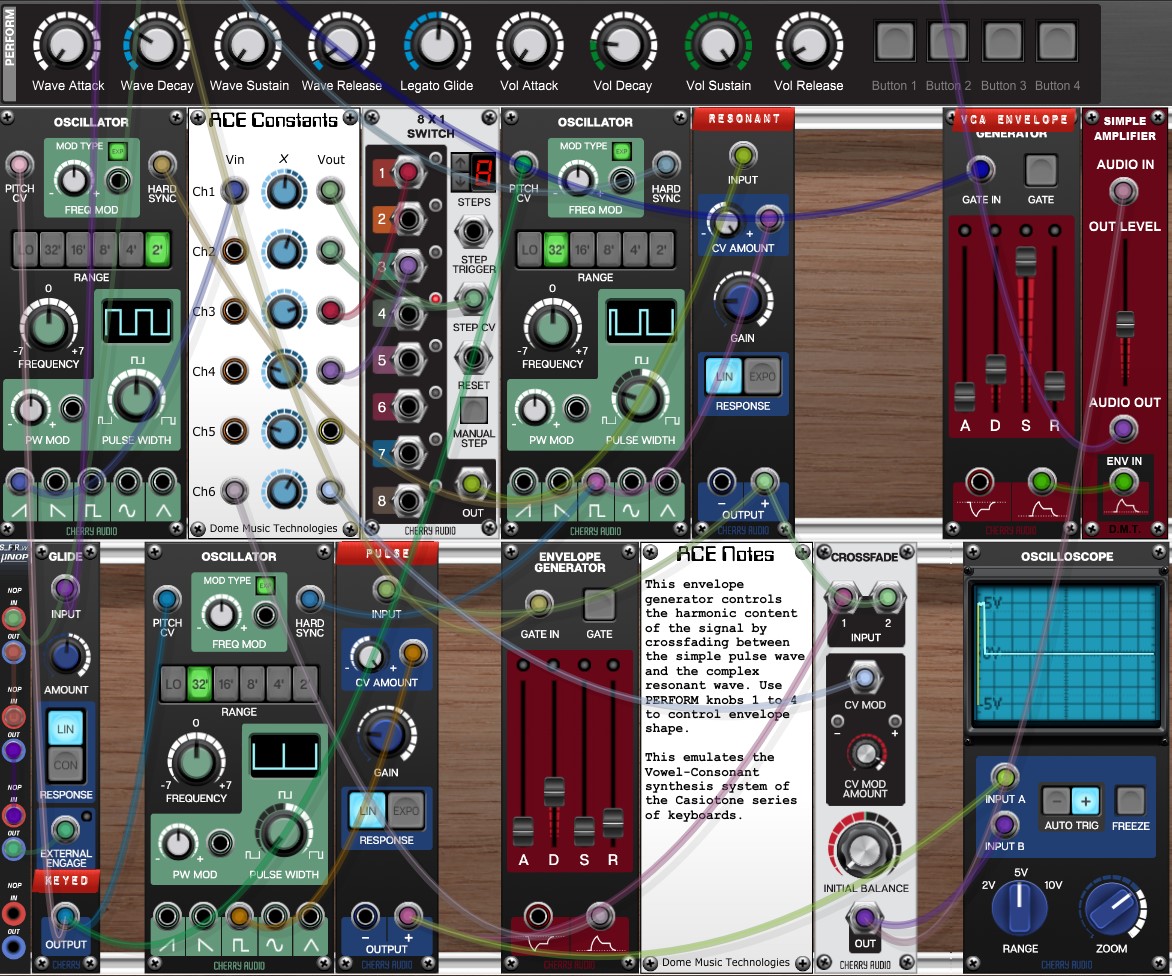The image size is (1172, 976).
Task: Click the Manual Step button
Action: (x=474, y=410)
